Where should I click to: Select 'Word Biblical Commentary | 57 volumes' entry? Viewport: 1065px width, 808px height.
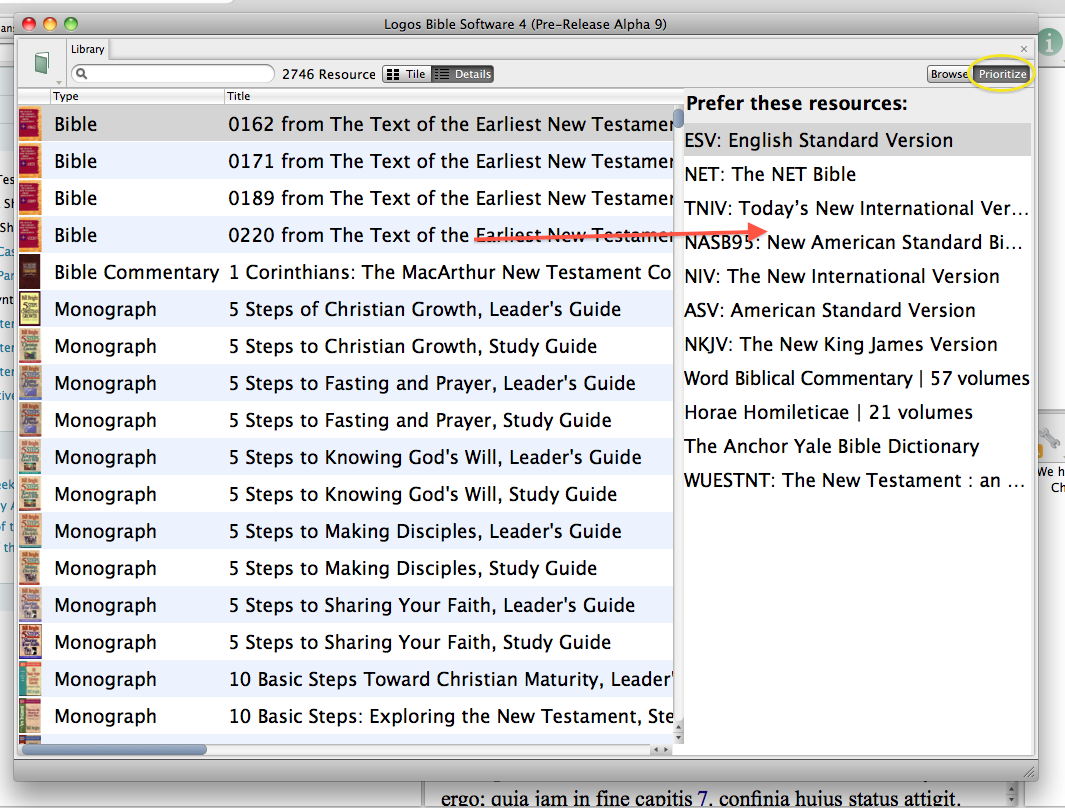click(857, 378)
